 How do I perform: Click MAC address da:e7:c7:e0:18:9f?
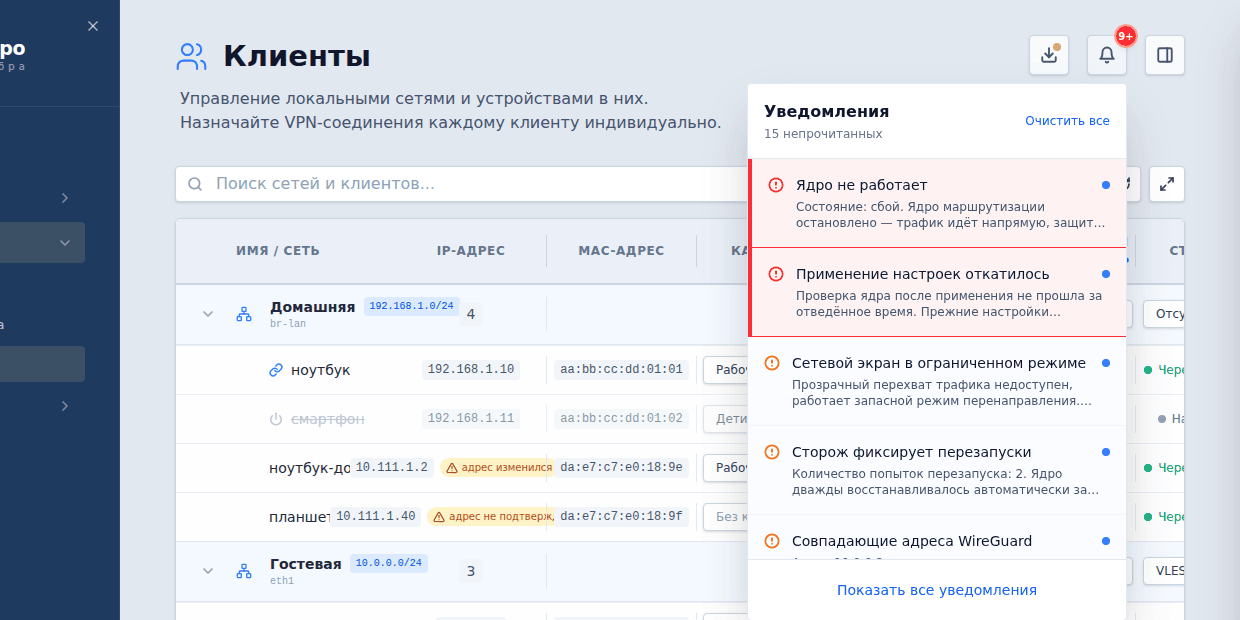click(x=621, y=516)
